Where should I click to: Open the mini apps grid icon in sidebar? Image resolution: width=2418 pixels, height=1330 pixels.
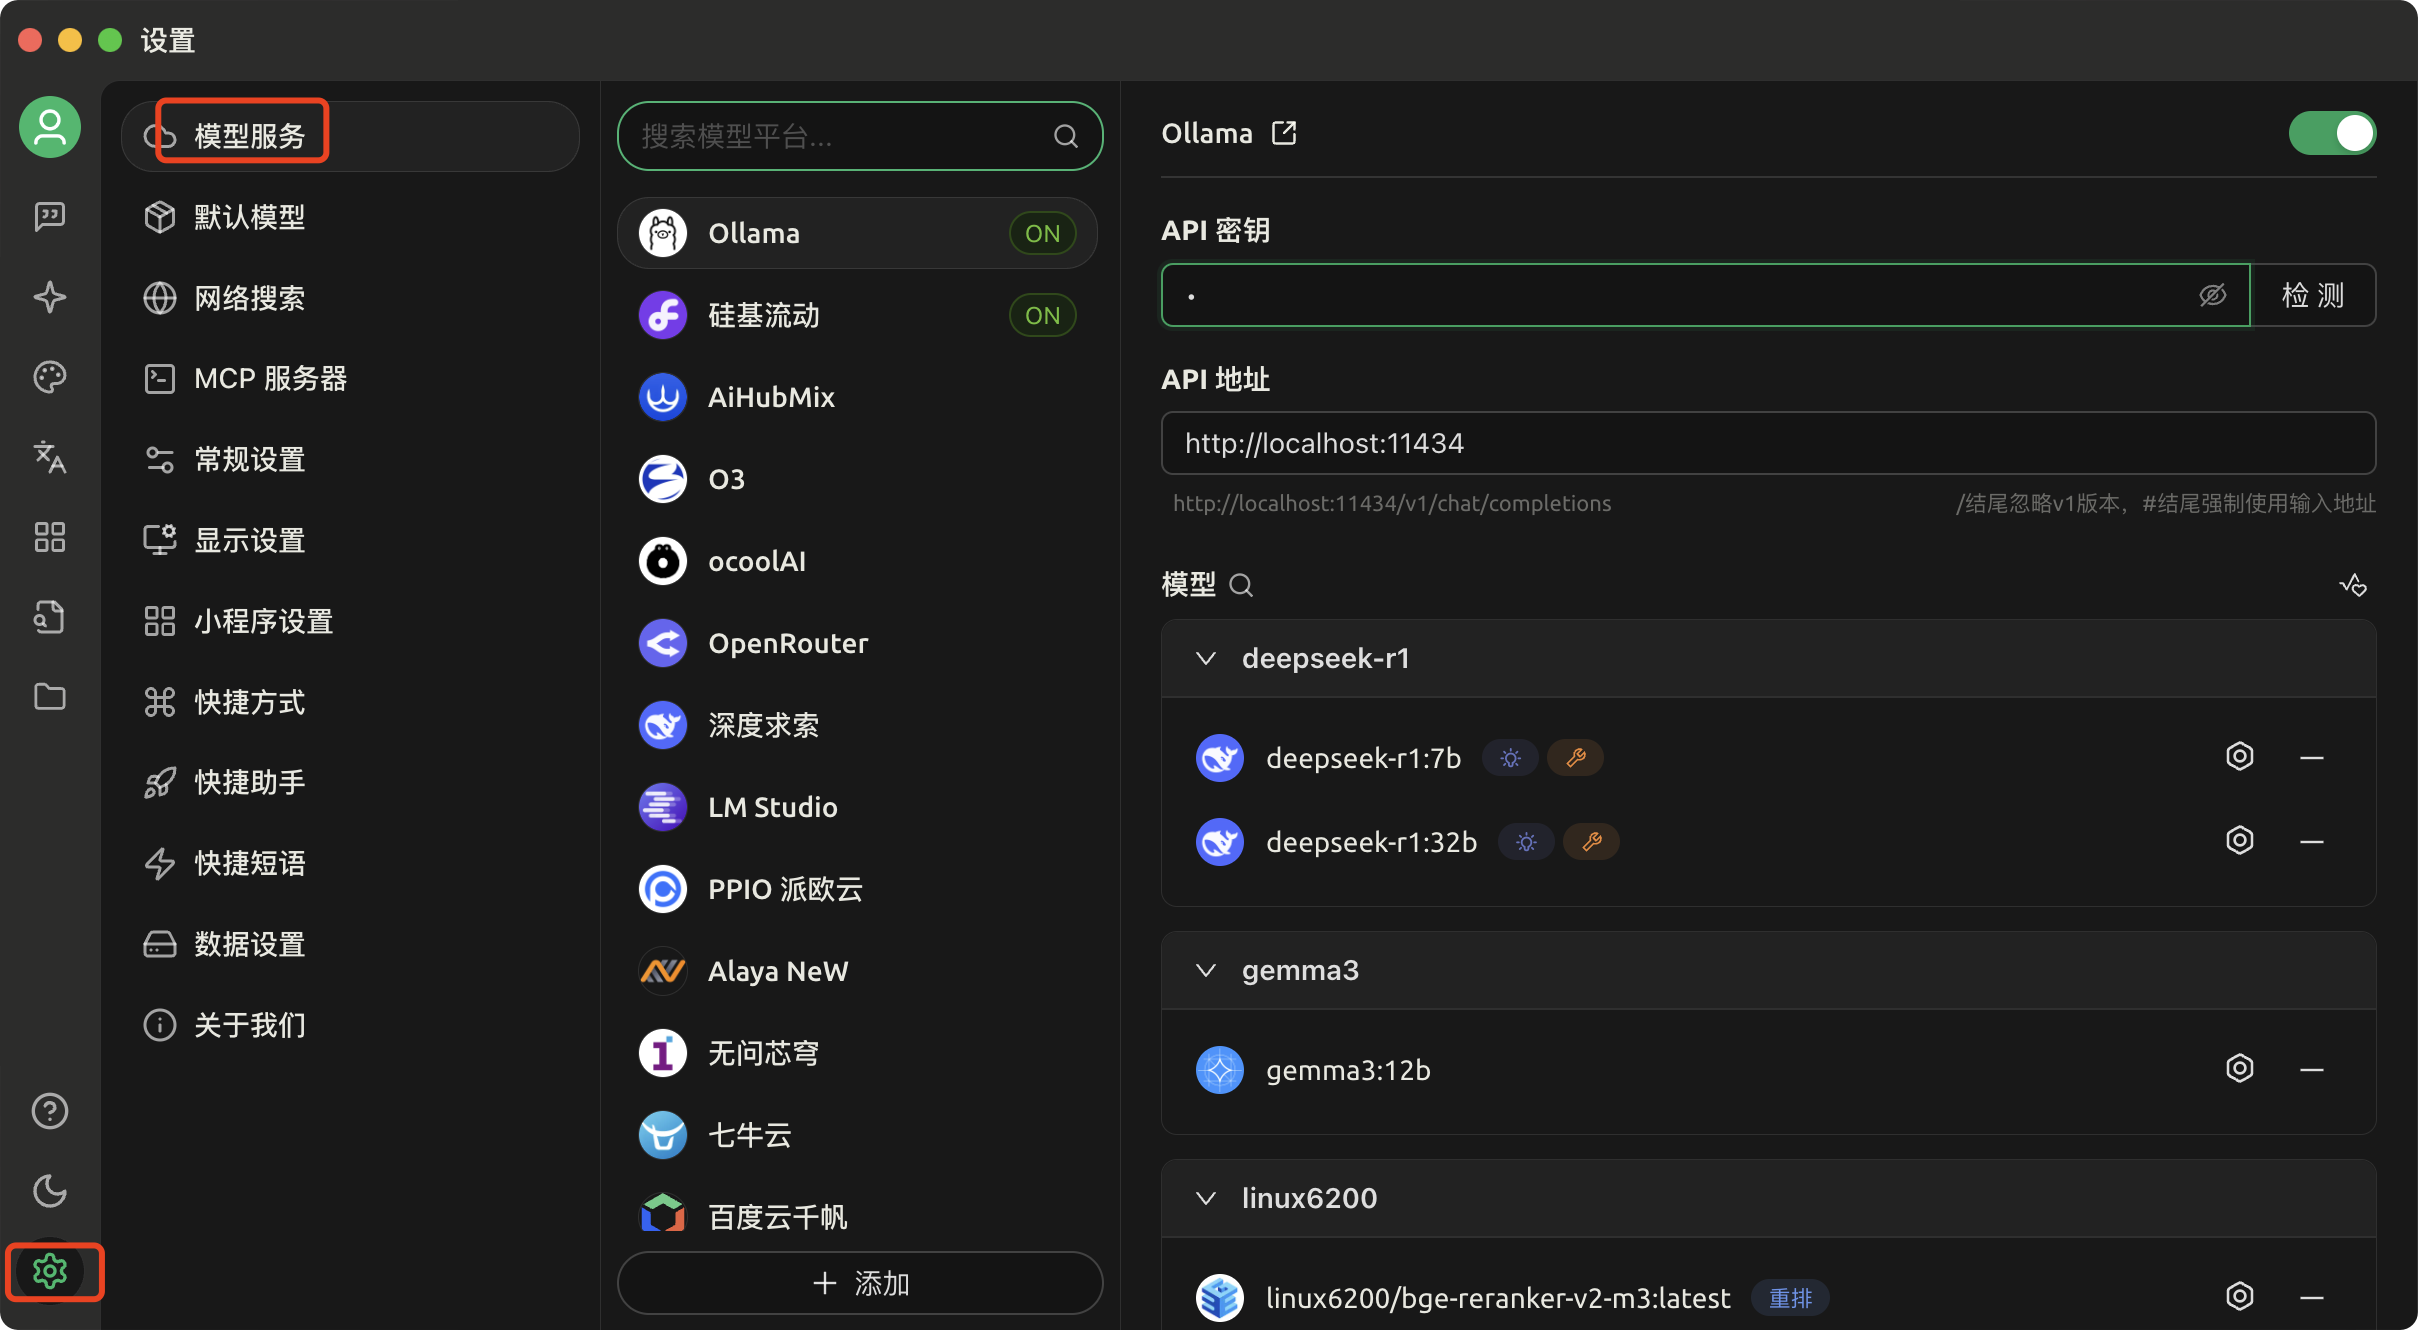[50, 537]
